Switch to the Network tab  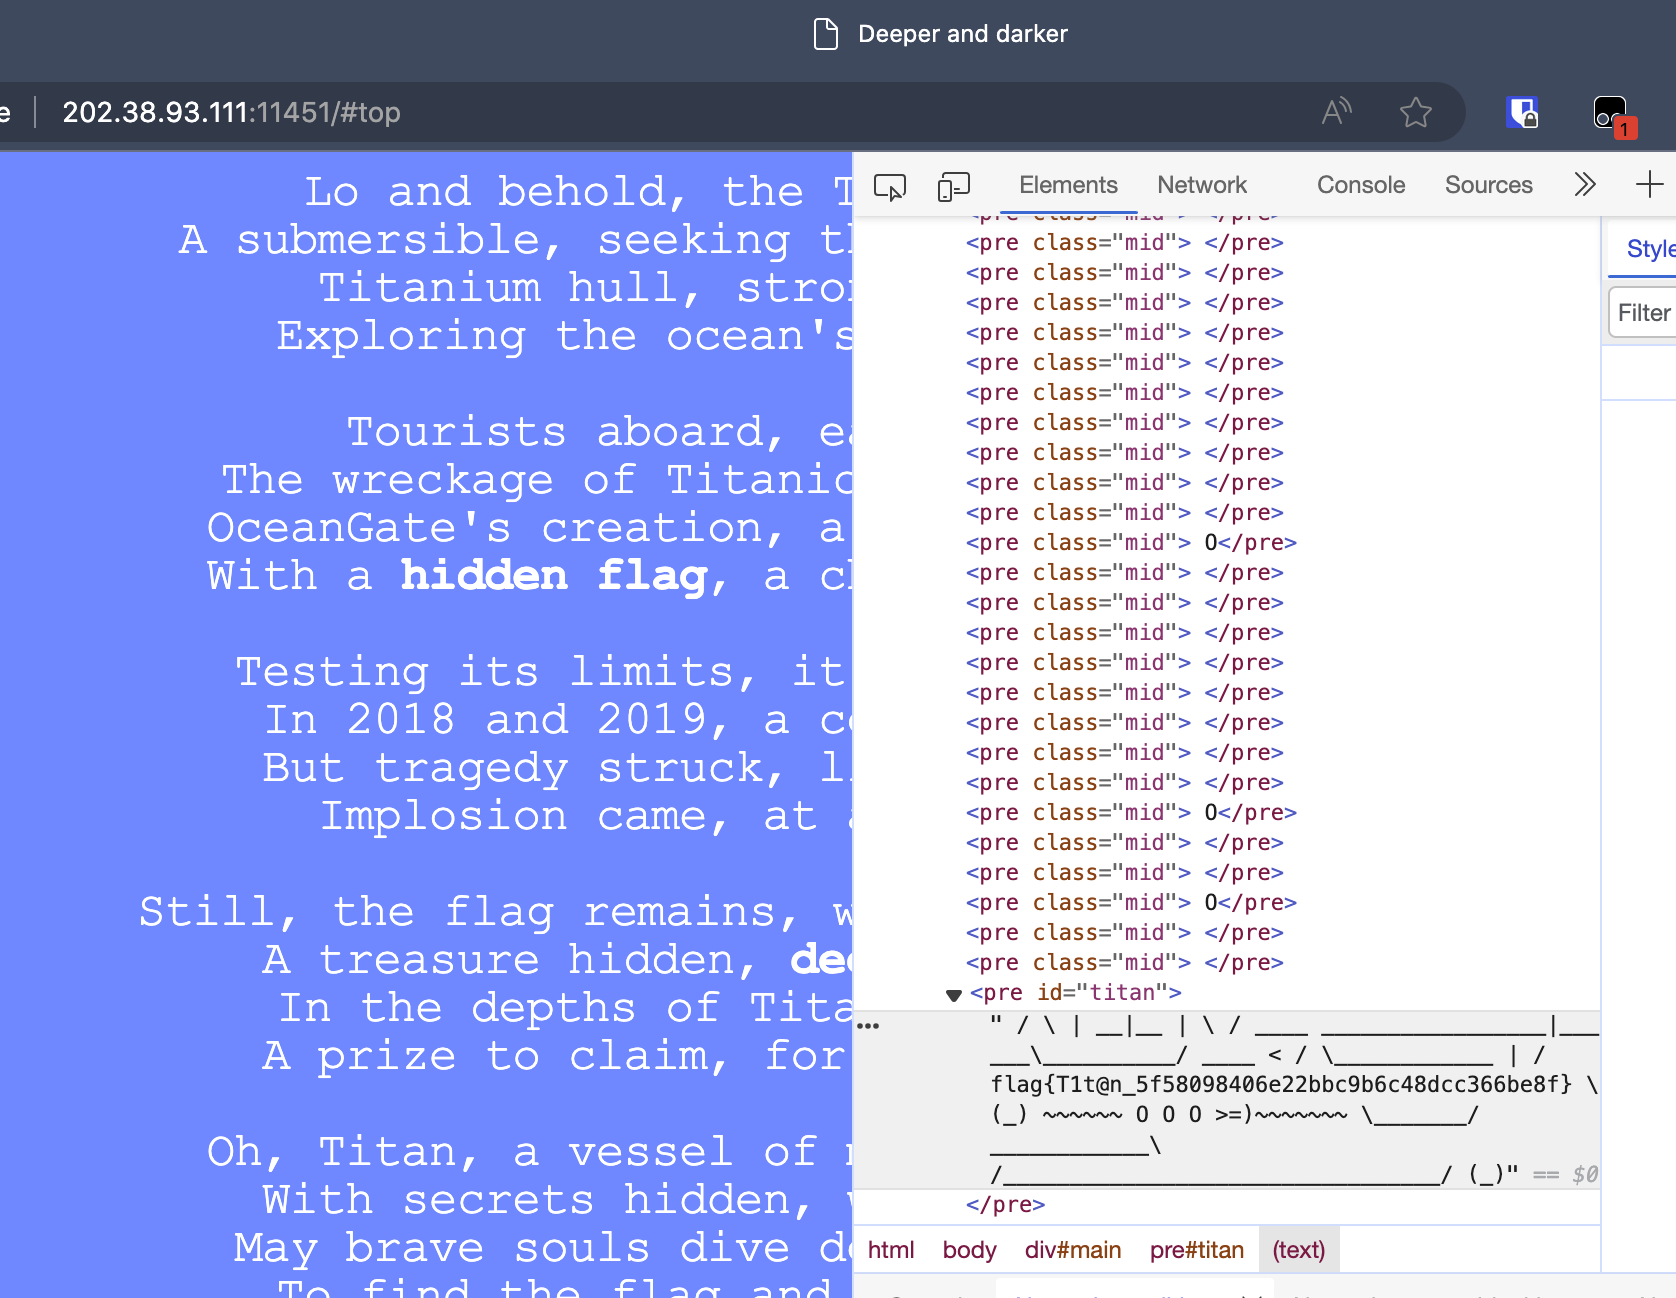[1202, 185]
